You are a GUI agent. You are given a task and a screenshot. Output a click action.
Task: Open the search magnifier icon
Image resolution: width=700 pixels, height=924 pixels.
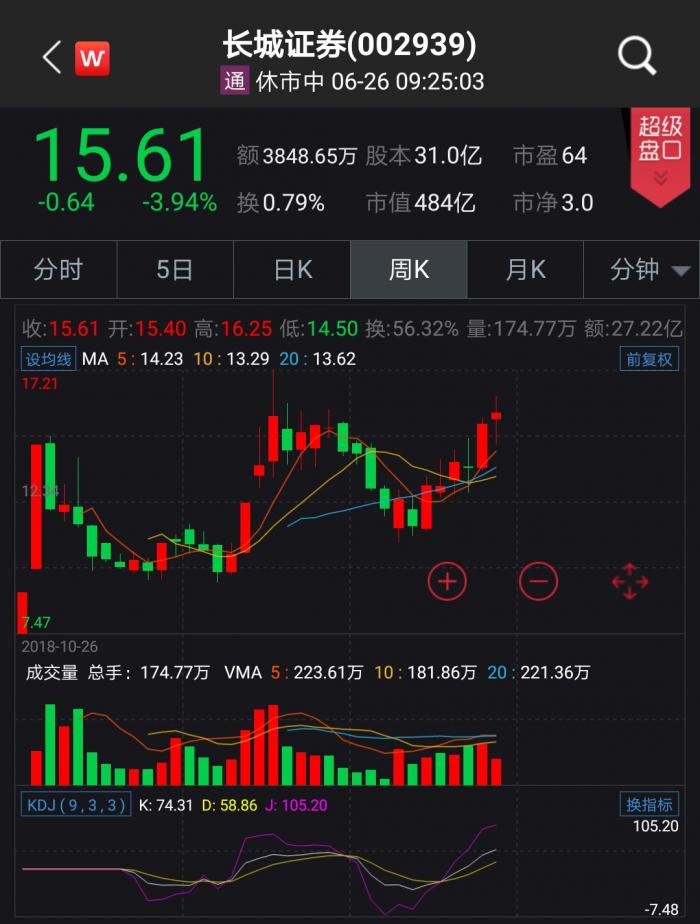(636, 57)
